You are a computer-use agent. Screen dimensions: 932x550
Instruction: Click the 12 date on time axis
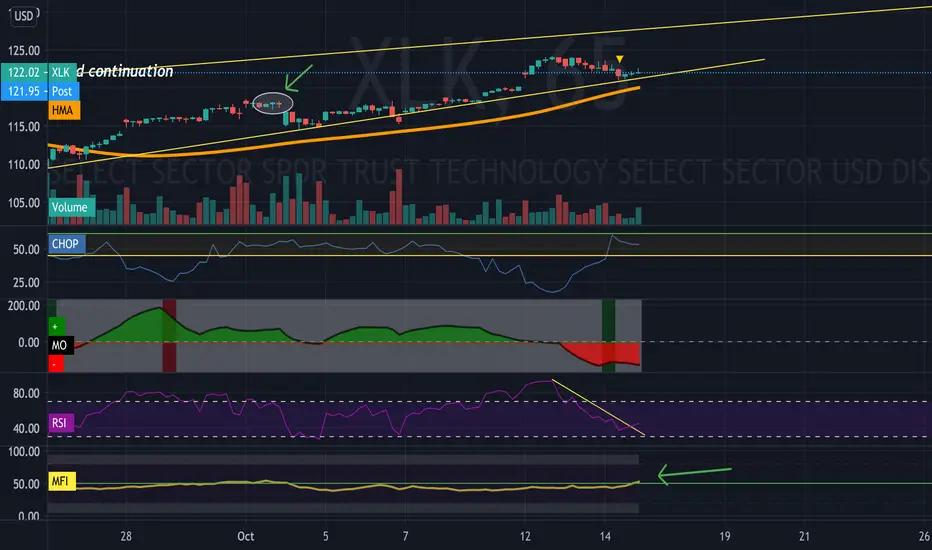coord(525,536)
